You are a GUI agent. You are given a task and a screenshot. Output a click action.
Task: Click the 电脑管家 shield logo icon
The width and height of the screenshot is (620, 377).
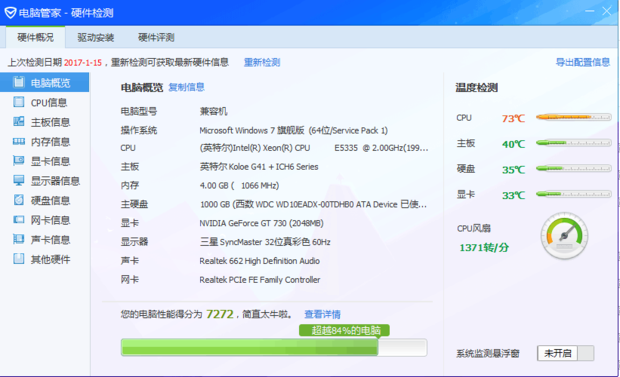click(10, 13)
